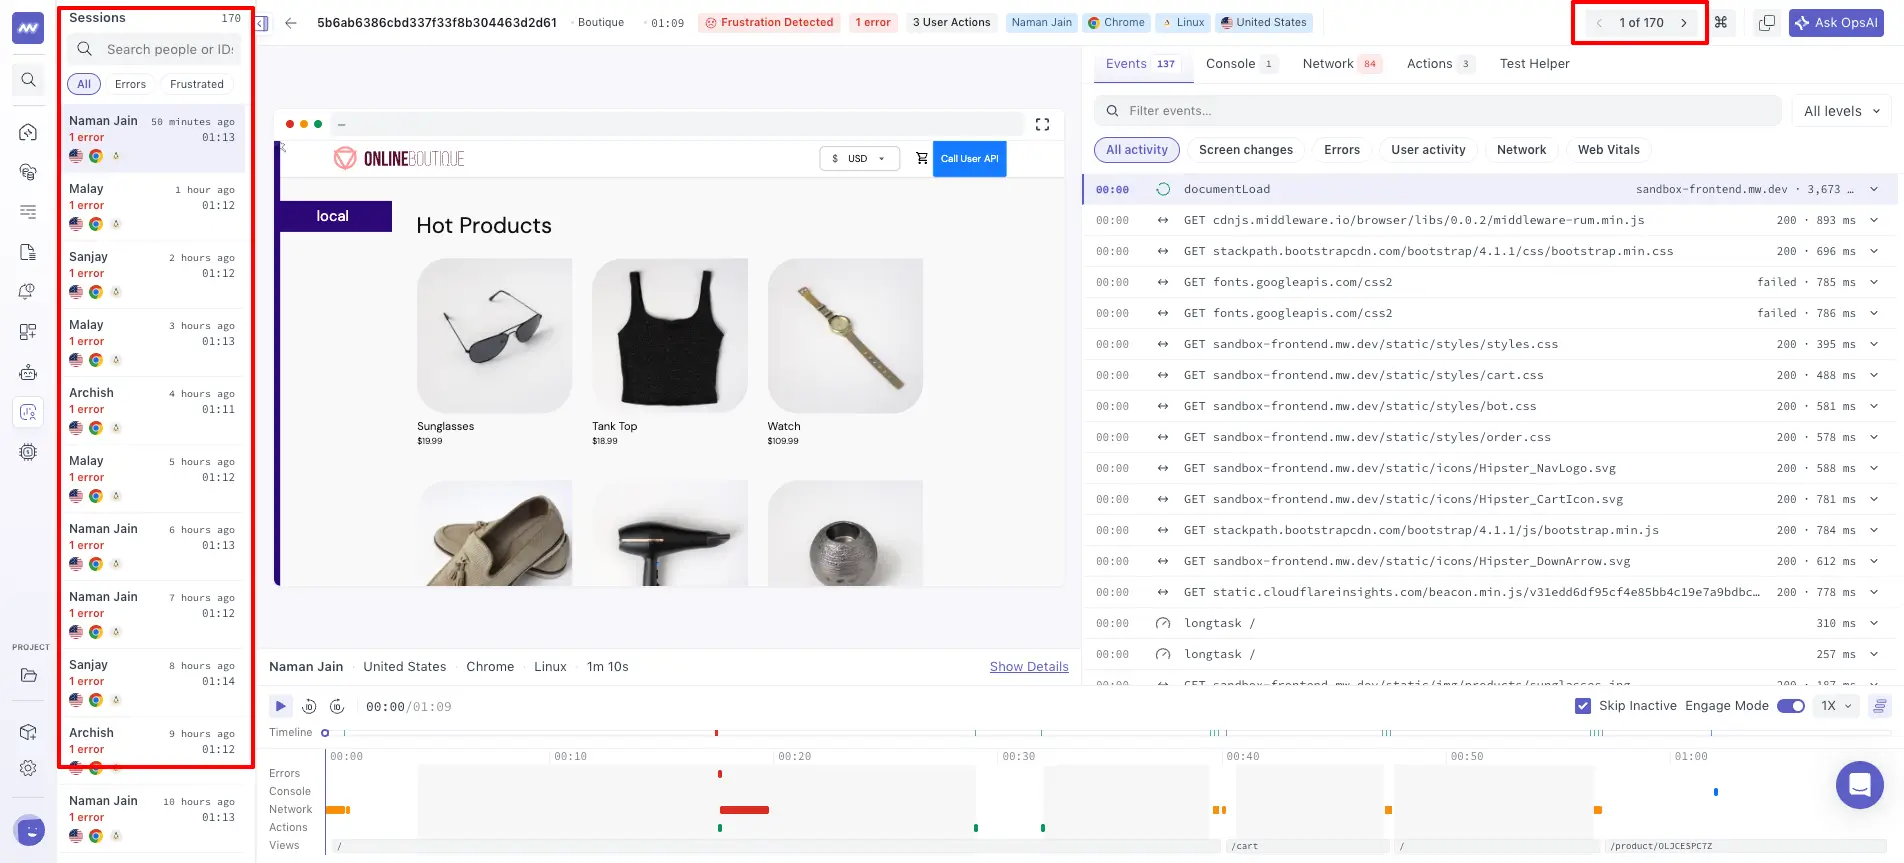Click the back arrow next to session ID
Image resolution: width=1904 pixels, height=863 pixels.
coord(291,23)
